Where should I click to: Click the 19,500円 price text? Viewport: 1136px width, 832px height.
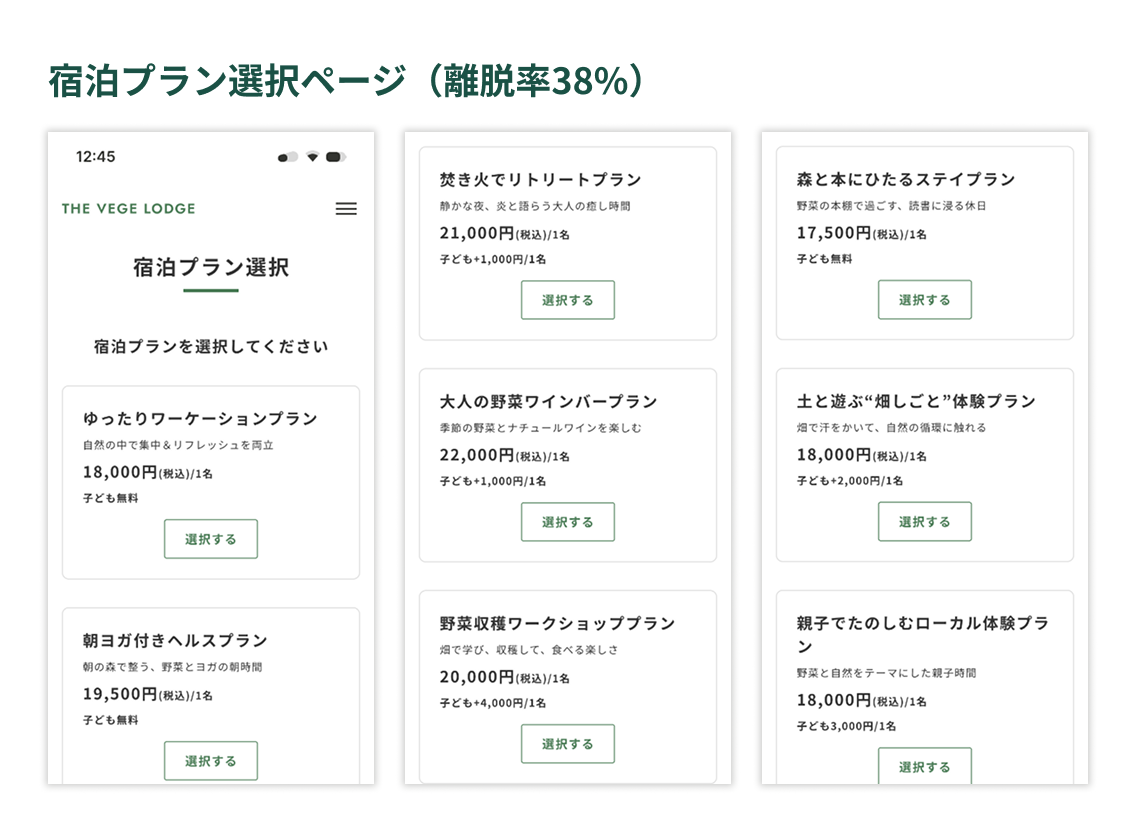[x=120, y=694]
